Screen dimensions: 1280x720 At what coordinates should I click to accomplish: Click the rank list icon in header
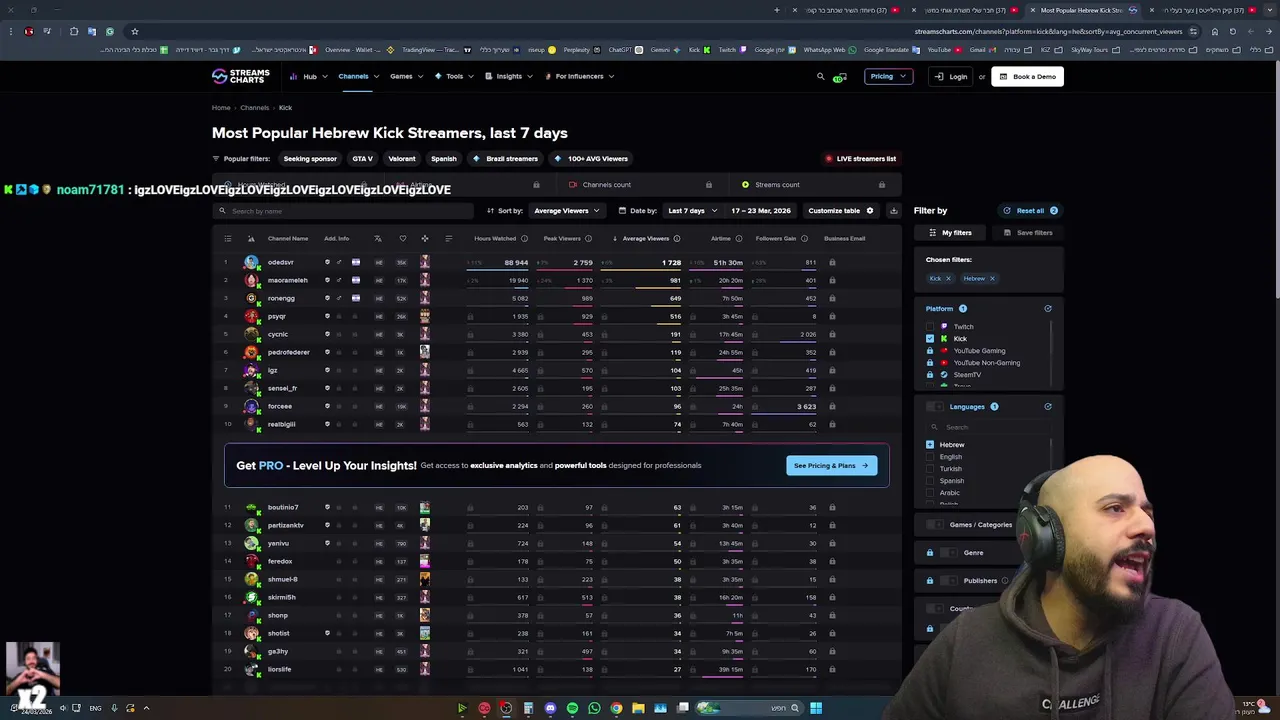227,238
